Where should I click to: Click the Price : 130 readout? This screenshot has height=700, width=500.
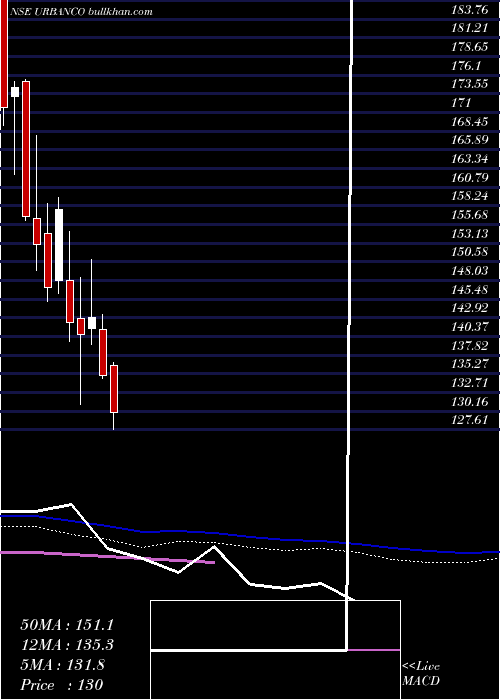(x=62, y=684)
